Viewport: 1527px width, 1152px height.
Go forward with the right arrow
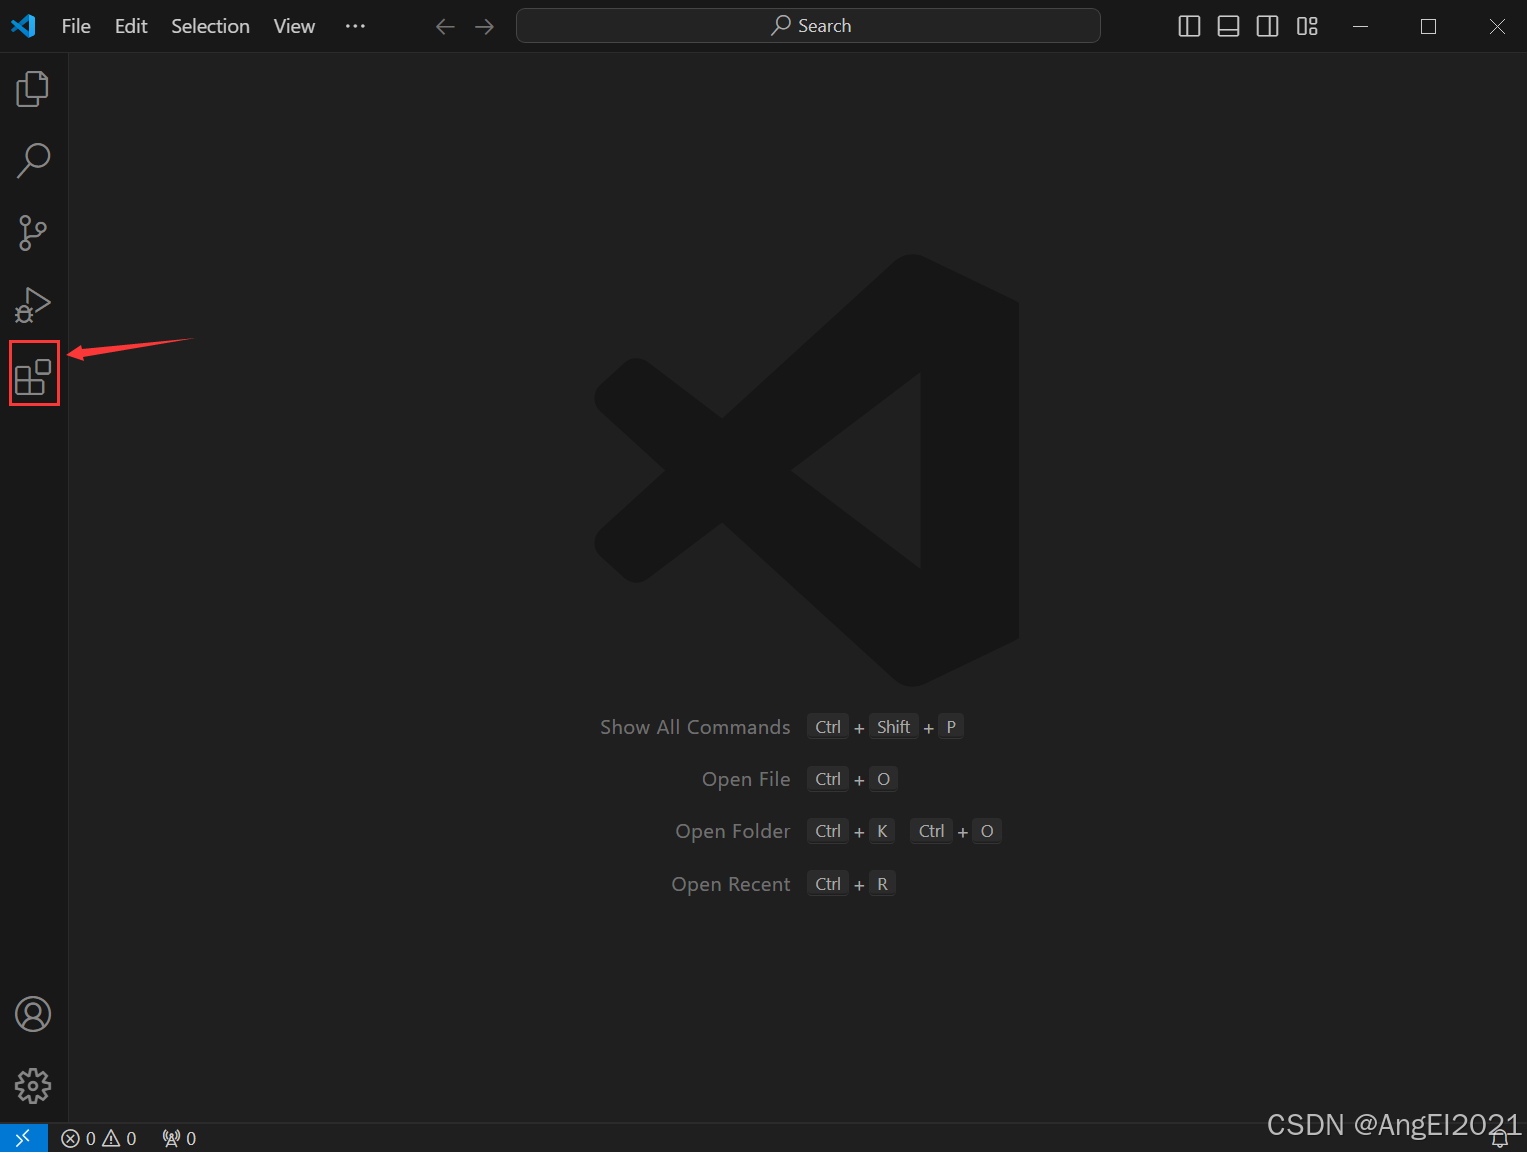[x=485, y=26]
